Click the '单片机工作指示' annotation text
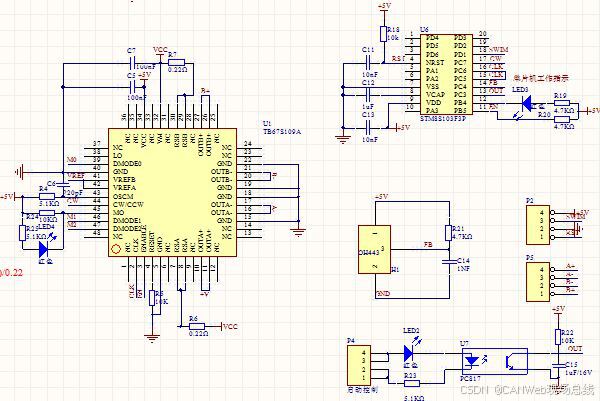 (541, 78)
